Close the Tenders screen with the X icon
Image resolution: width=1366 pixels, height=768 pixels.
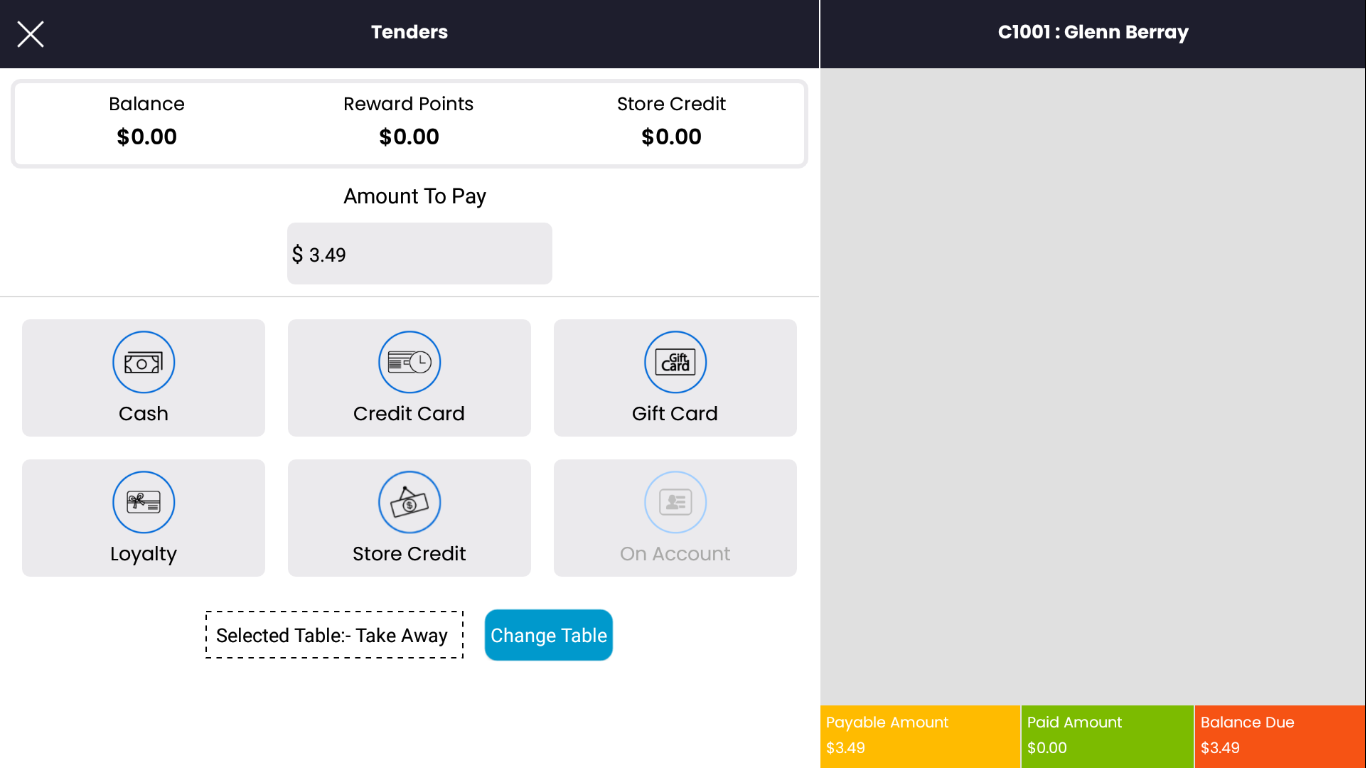tap(30, 34)
